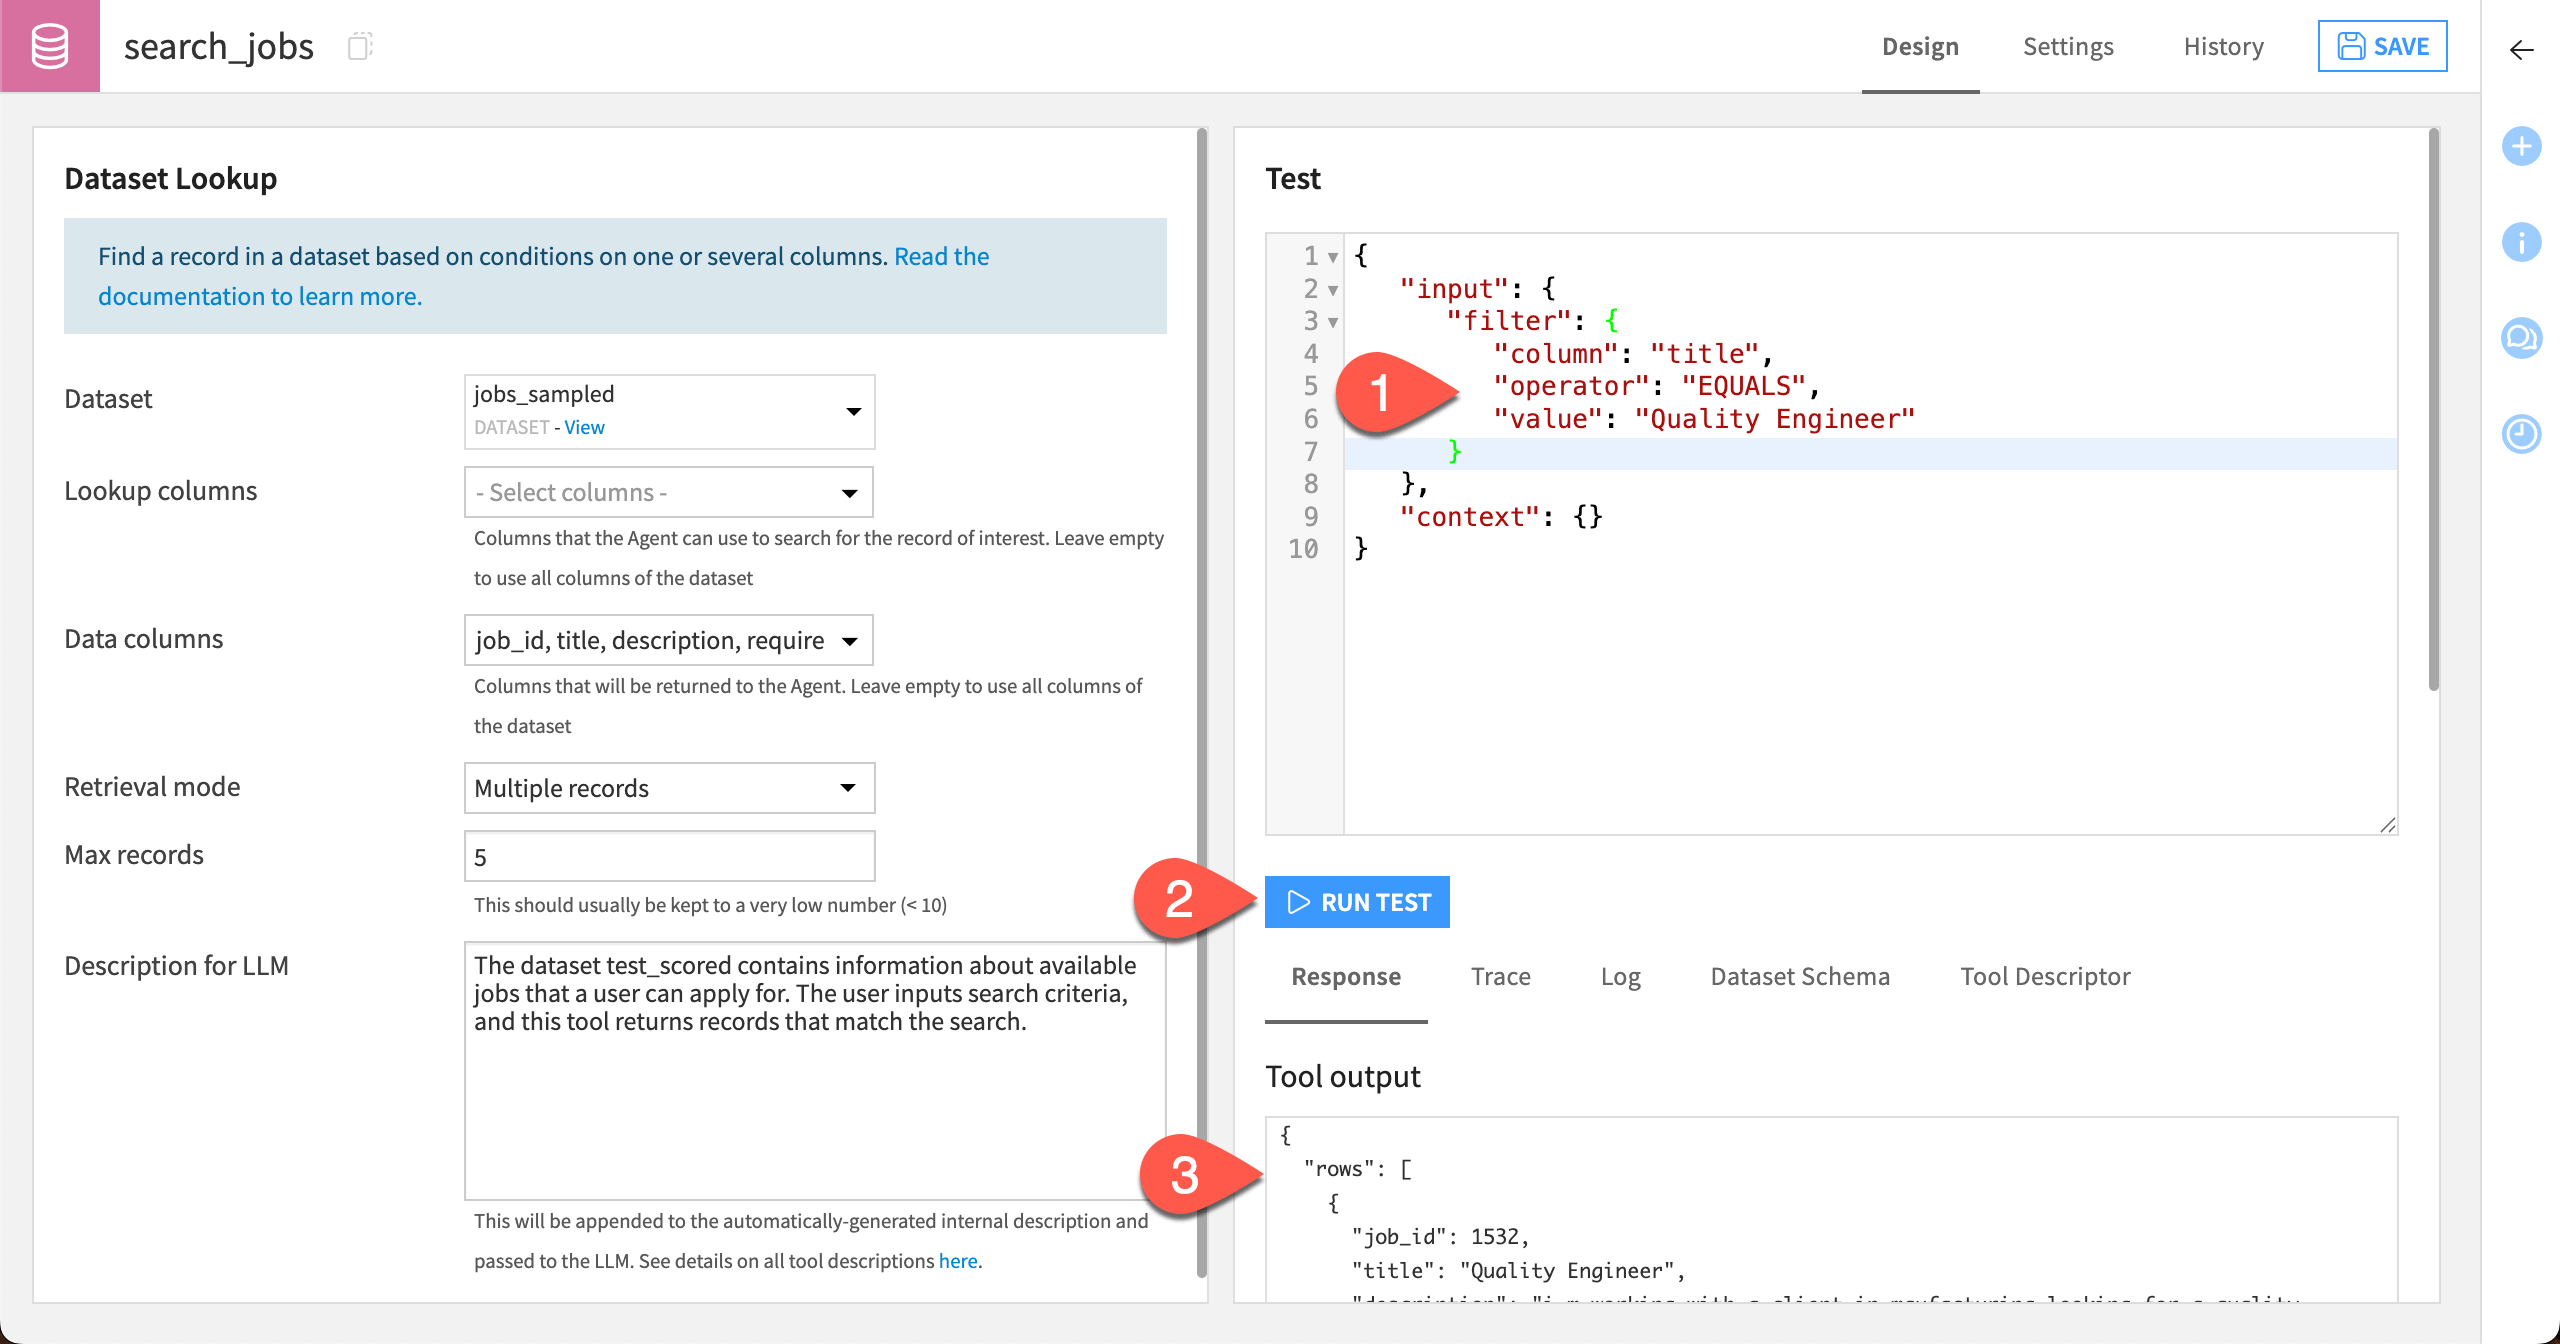Click the pink database tool icon
This screenshot has height=1344, width=2560.
50,45
